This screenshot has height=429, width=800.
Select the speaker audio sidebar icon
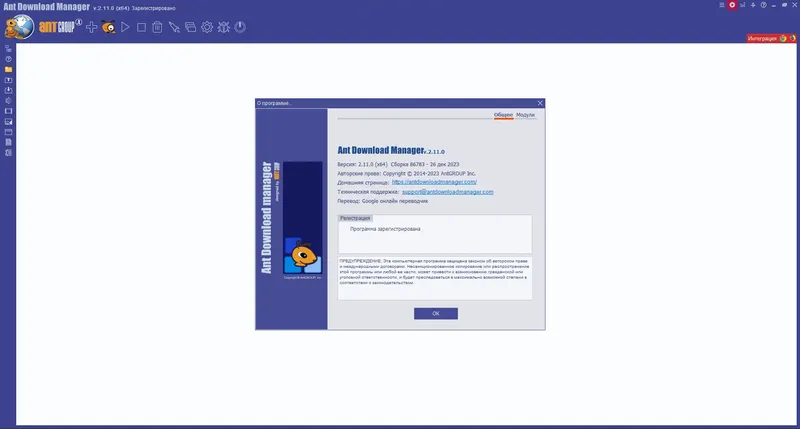click(8, 100)
